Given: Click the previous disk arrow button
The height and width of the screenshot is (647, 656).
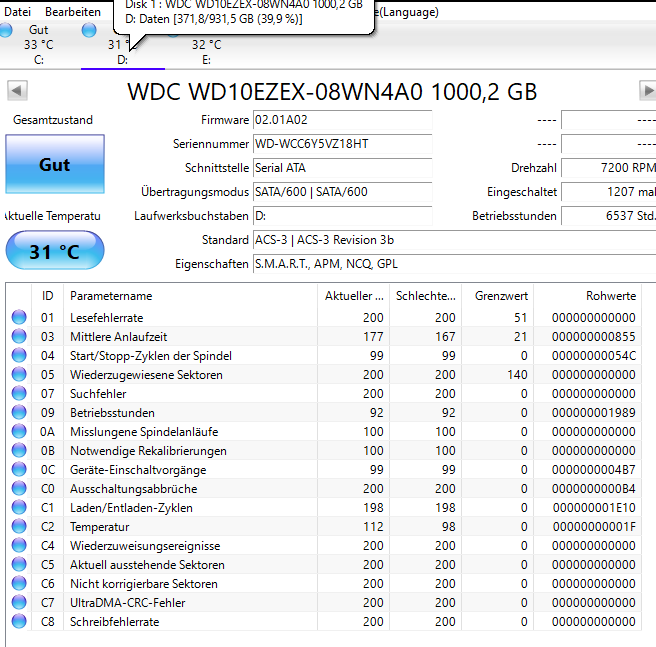Looking at the screenshot, I should pos(17,90).
